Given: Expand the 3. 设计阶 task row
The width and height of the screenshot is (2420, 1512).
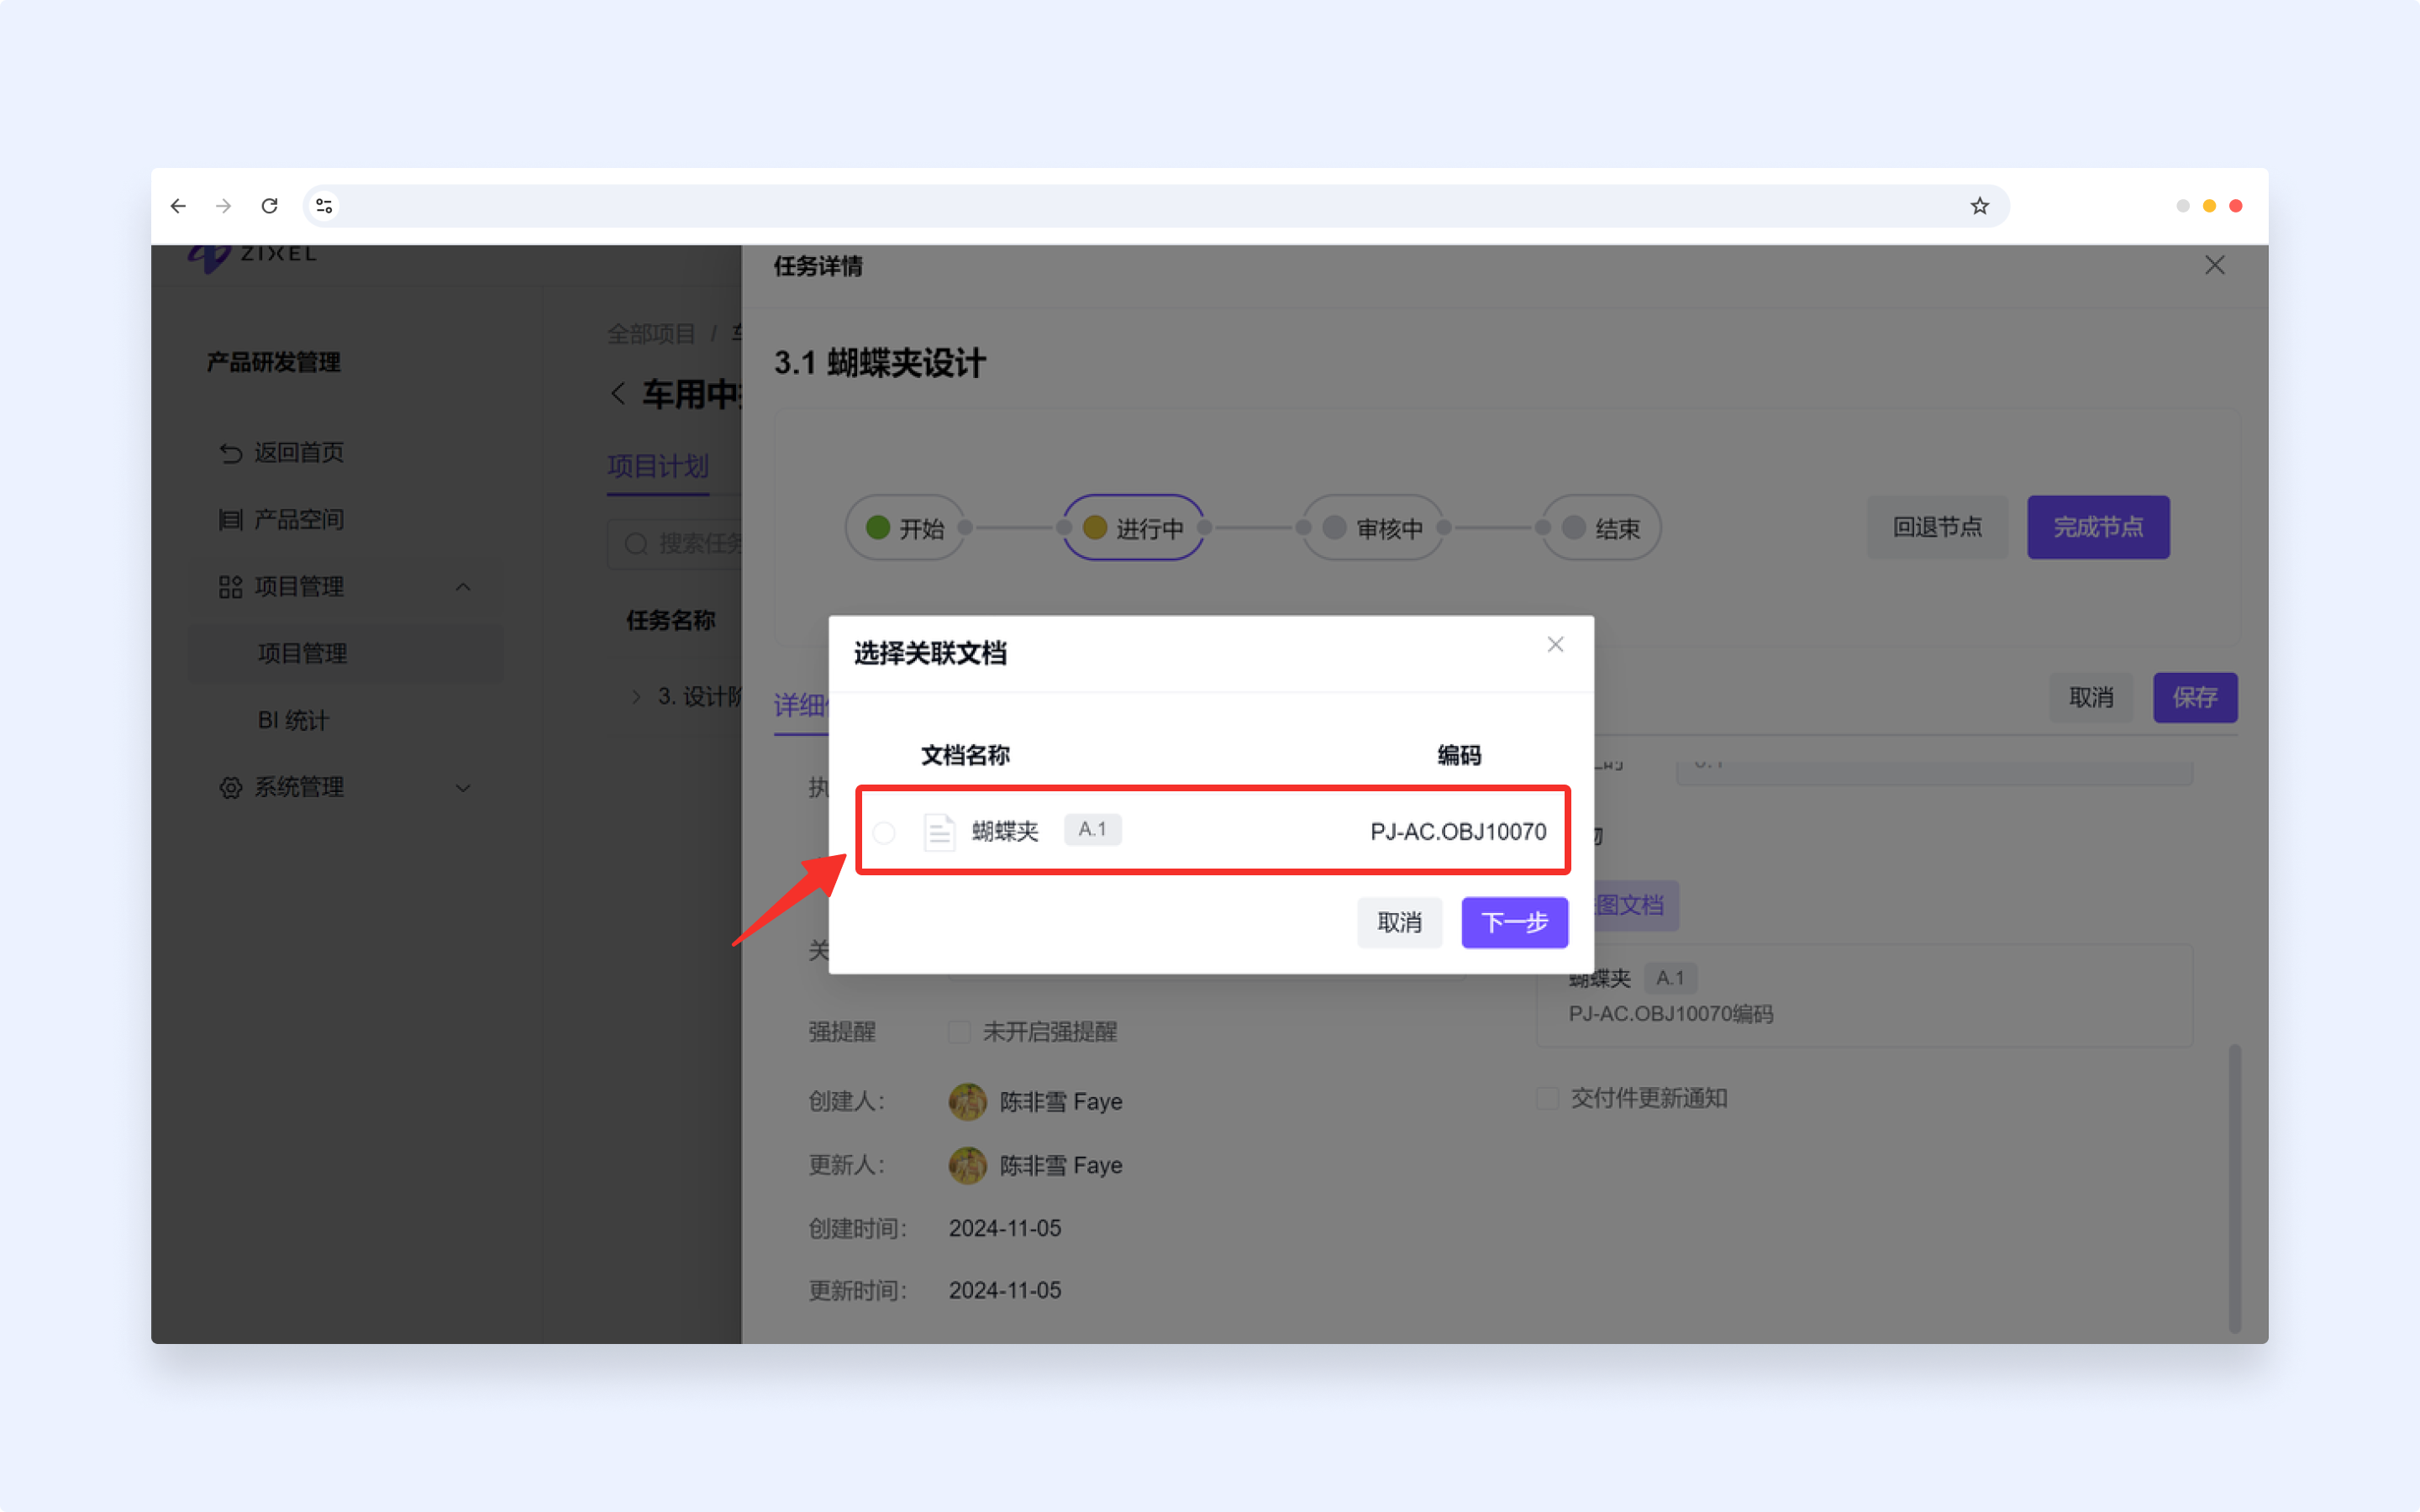Looking at the screenshot, I should (x=636, y=697).
